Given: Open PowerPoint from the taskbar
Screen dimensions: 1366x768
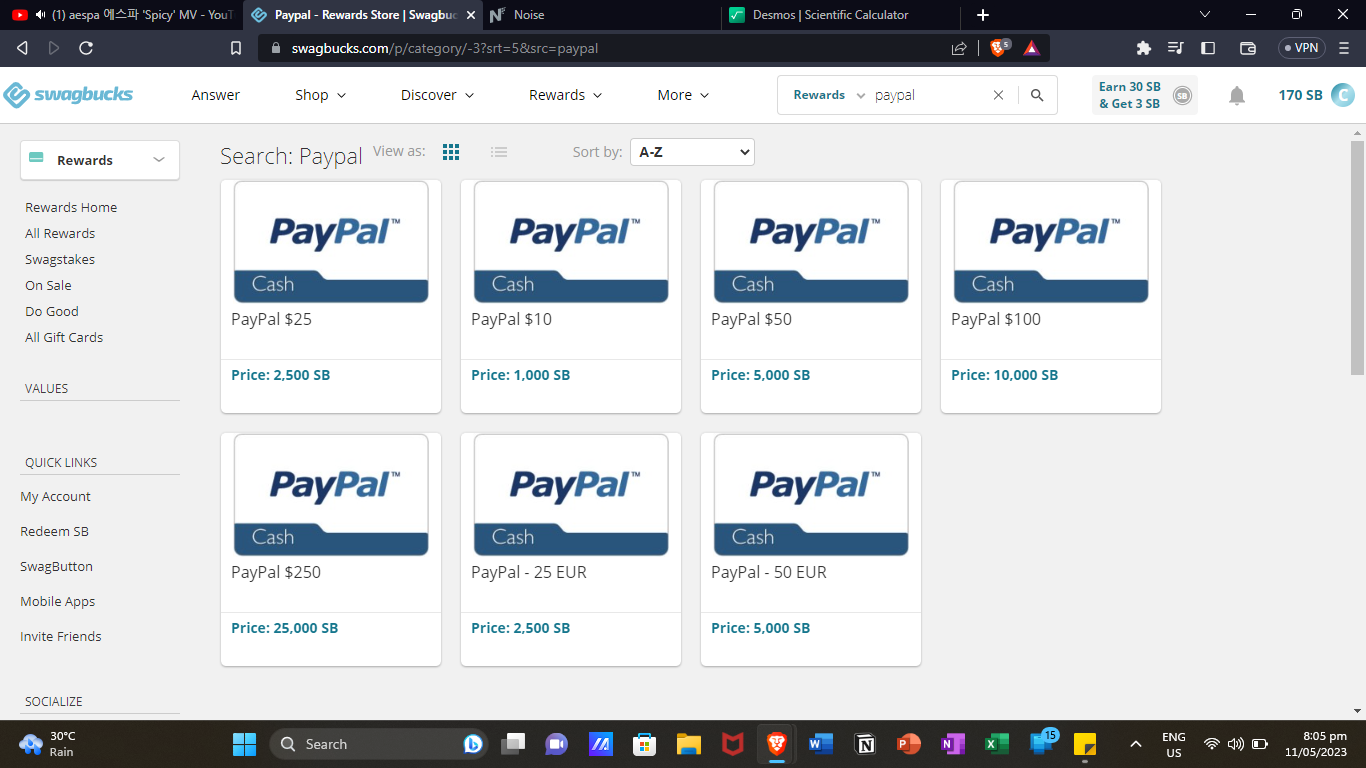Looking at the screenshot, I should coord(909,744).
